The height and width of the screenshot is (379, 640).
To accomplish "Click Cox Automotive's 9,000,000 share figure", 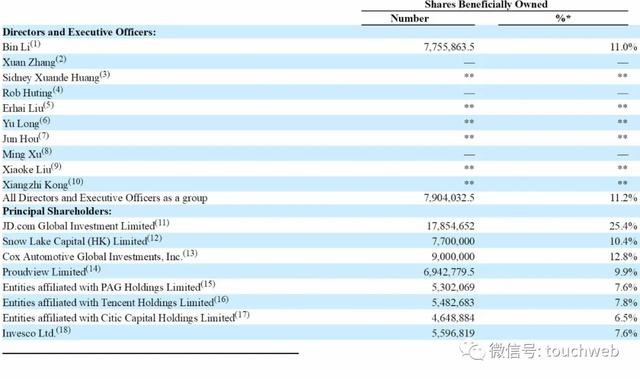I will [453, 256].
